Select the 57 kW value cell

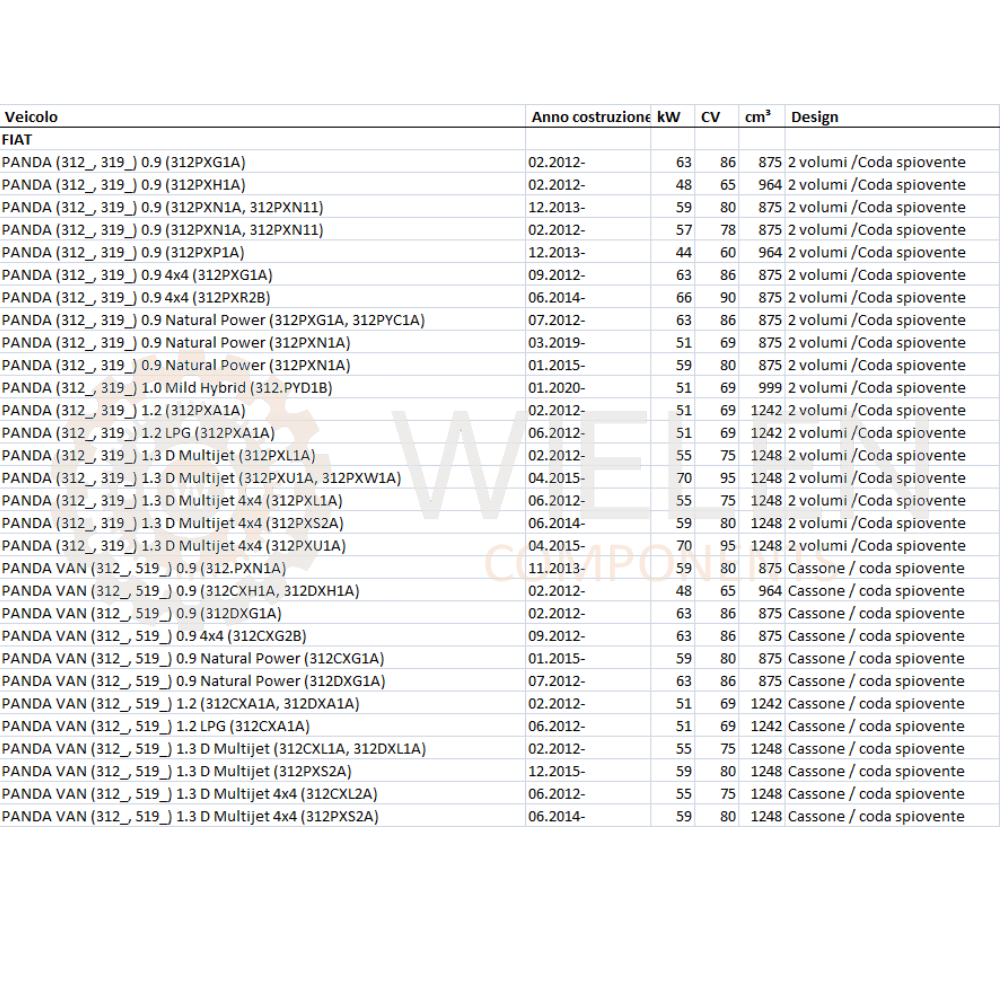tap(673, 230)
